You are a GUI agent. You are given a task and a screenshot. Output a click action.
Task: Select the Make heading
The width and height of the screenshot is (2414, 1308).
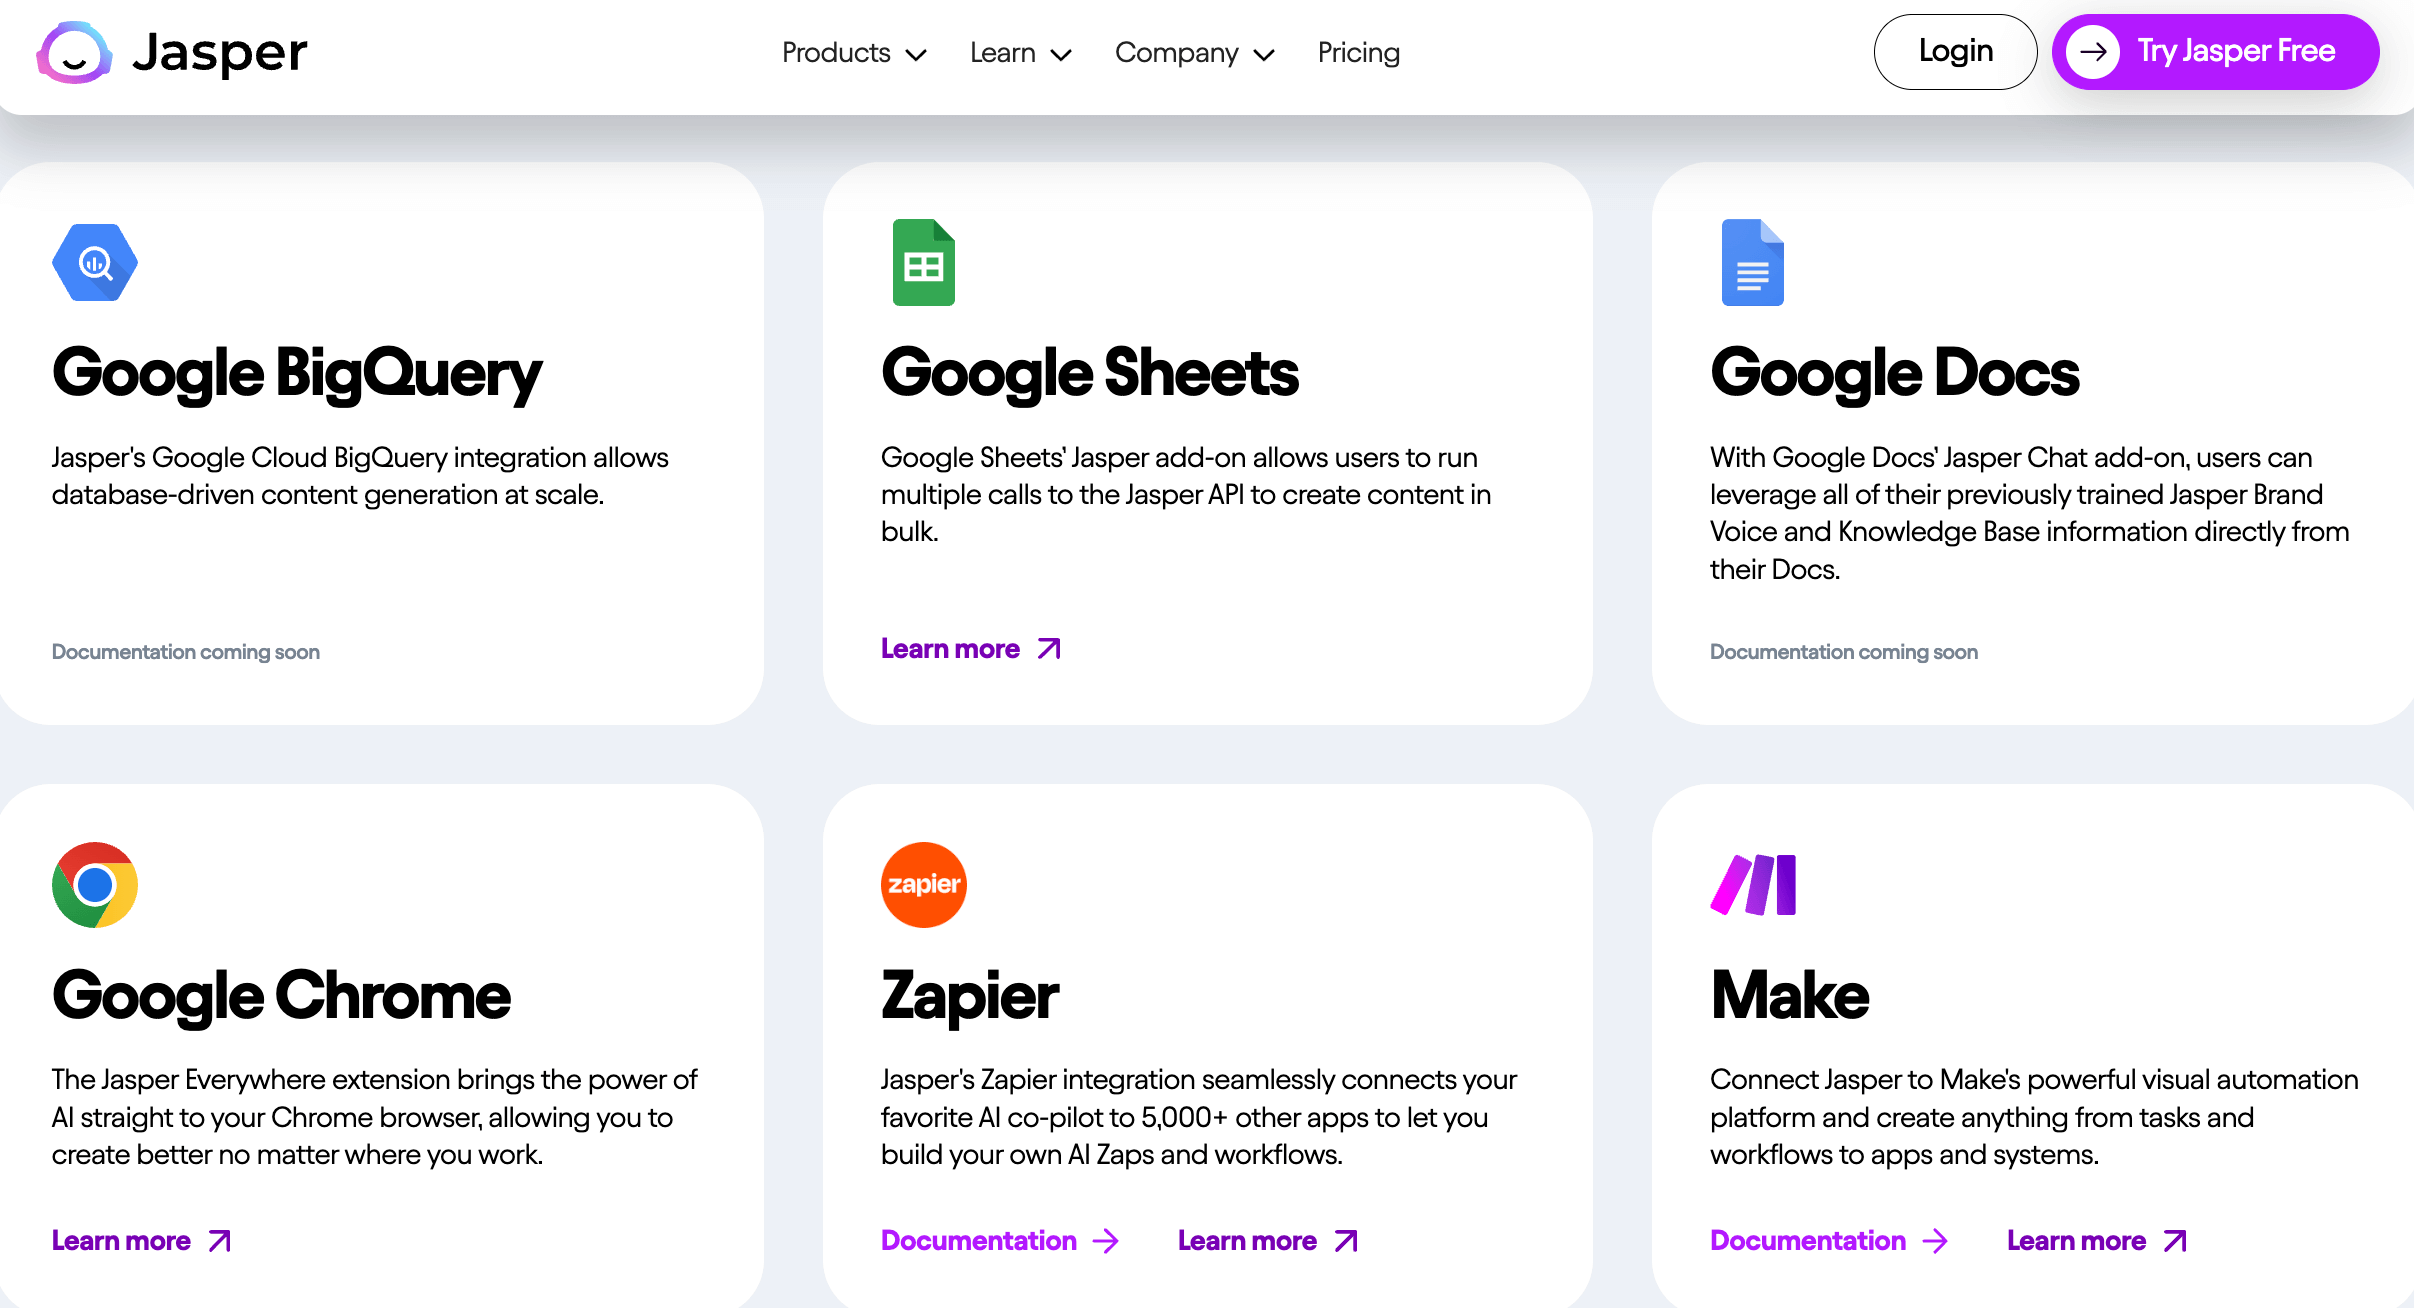[1790, 996]
